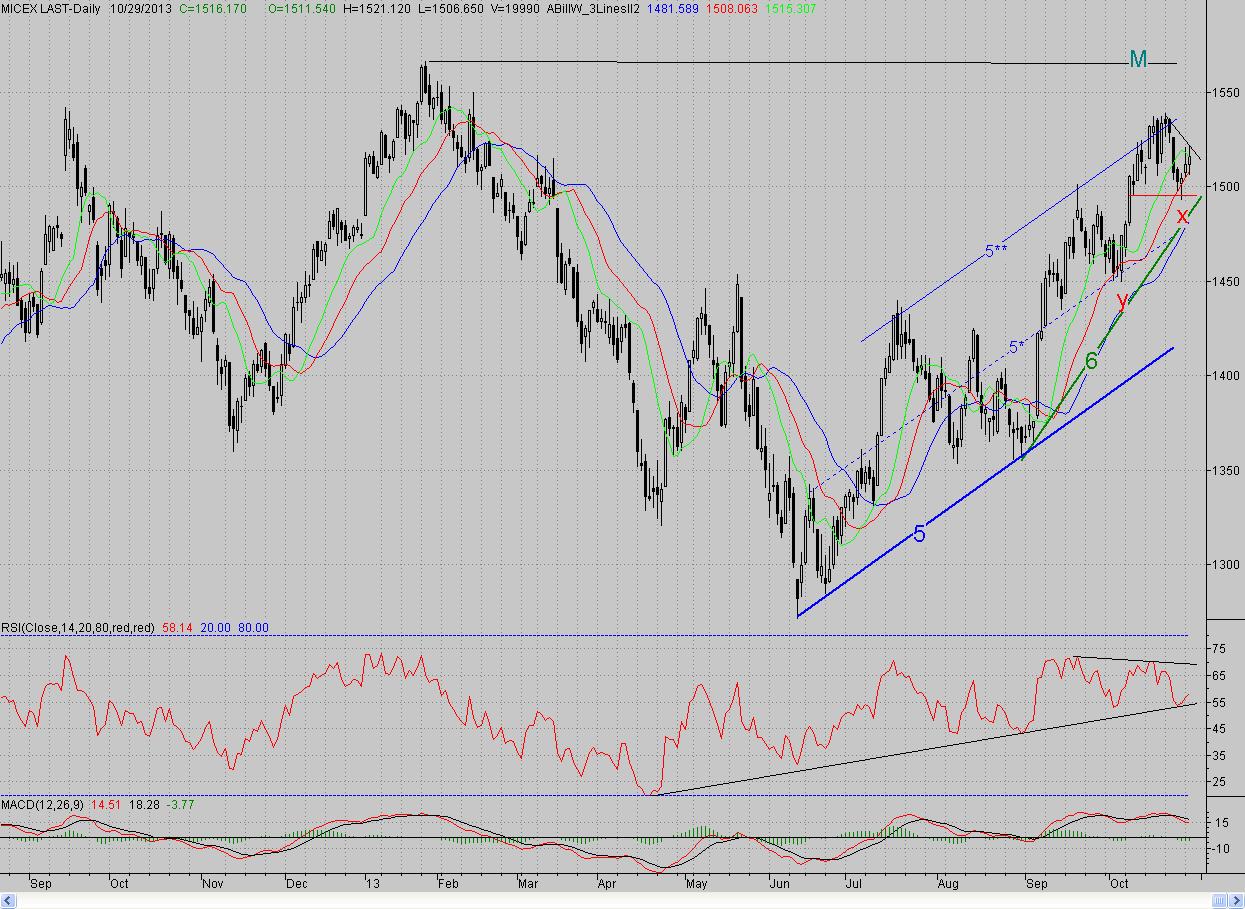Click the red "x" annotation
Screen dimensions: 1245x909
[1182, 216]
